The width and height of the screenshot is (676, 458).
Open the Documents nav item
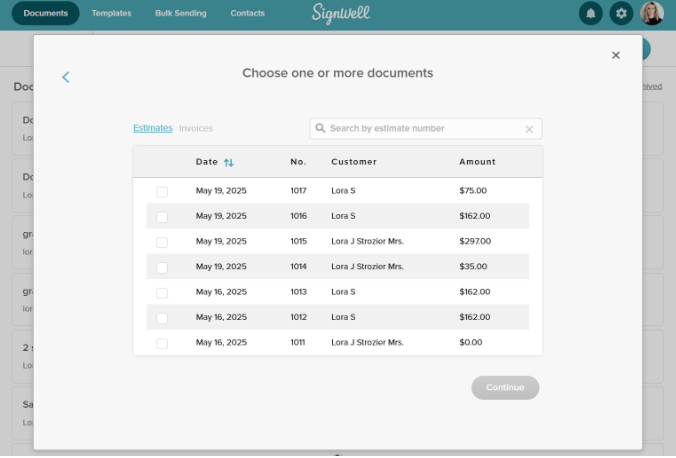(46, 13)
